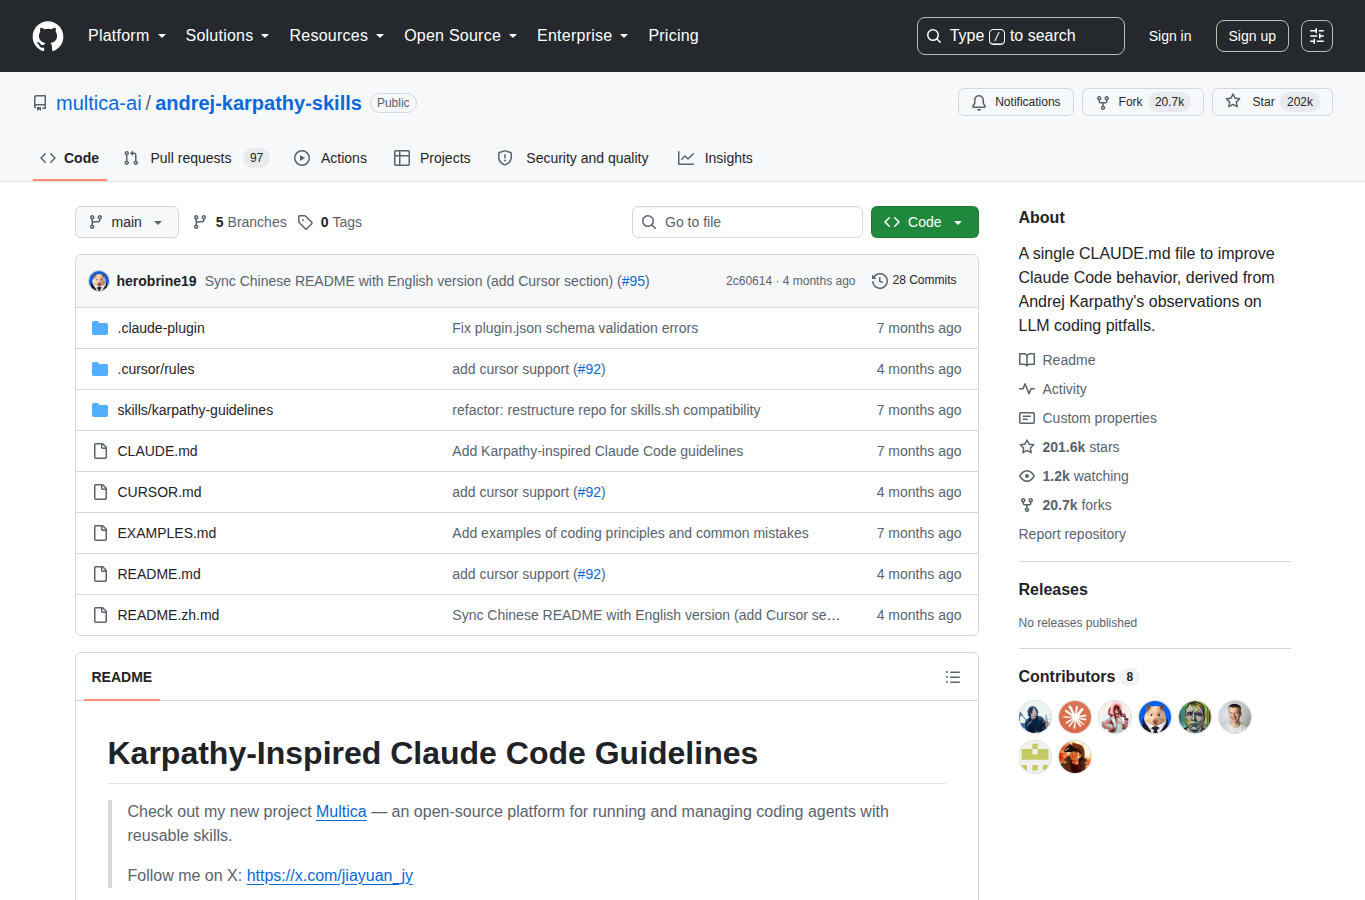The width and height of the screenshot is (1365, 900).
Task: Click the EXAMPLES.md file icon
Action: pos(100,533)
